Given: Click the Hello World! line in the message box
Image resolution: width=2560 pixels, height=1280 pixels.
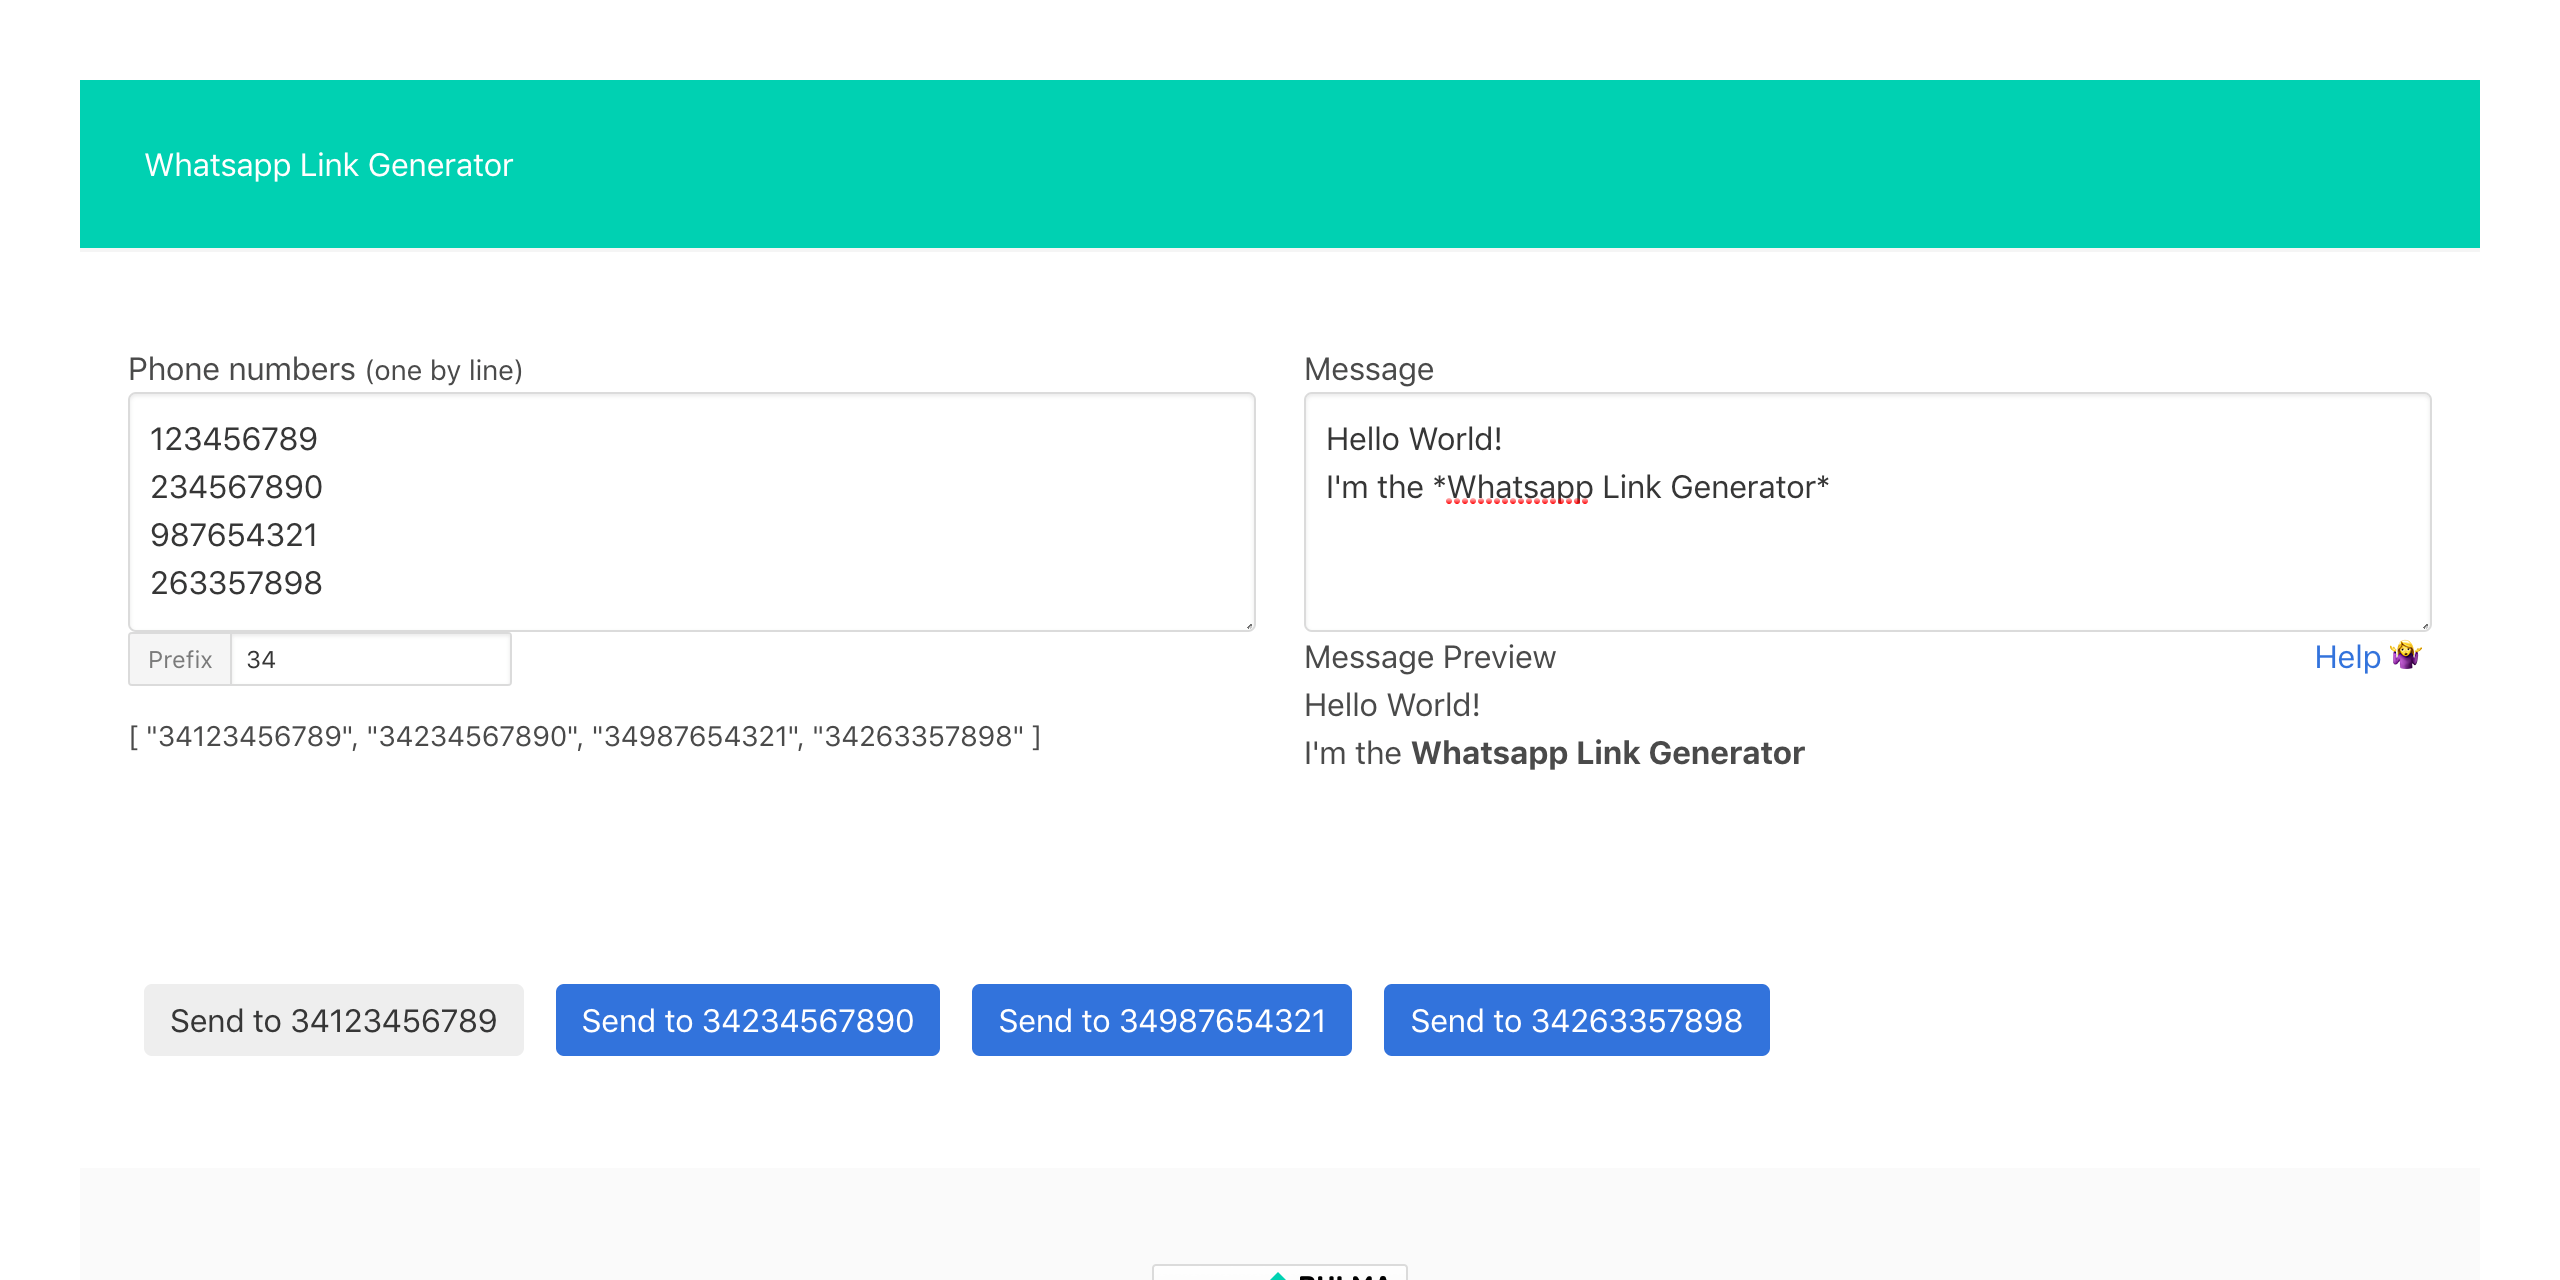Looking at the screenshot, I should click(x=1414, y=439).
